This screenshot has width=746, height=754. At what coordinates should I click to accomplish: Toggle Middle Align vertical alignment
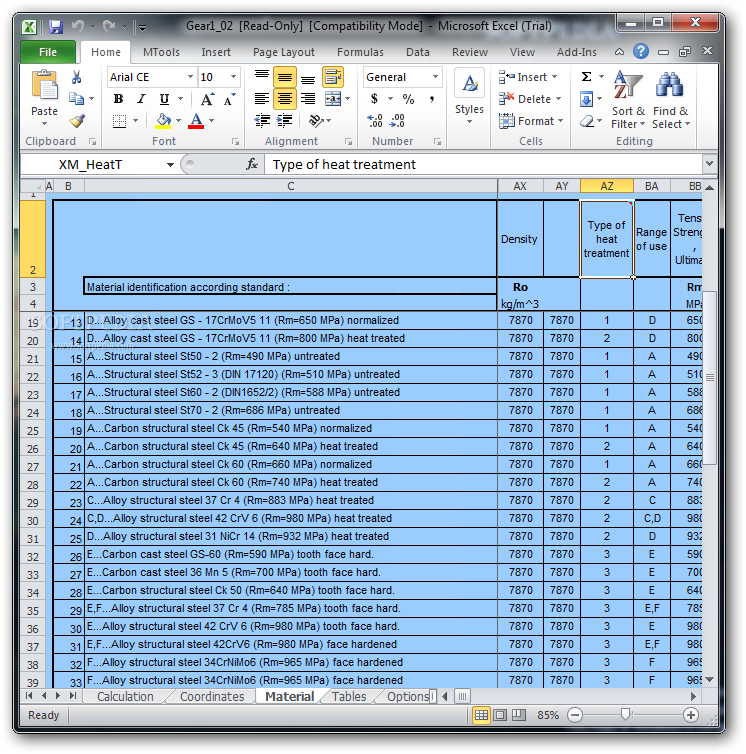coord(285,77)
